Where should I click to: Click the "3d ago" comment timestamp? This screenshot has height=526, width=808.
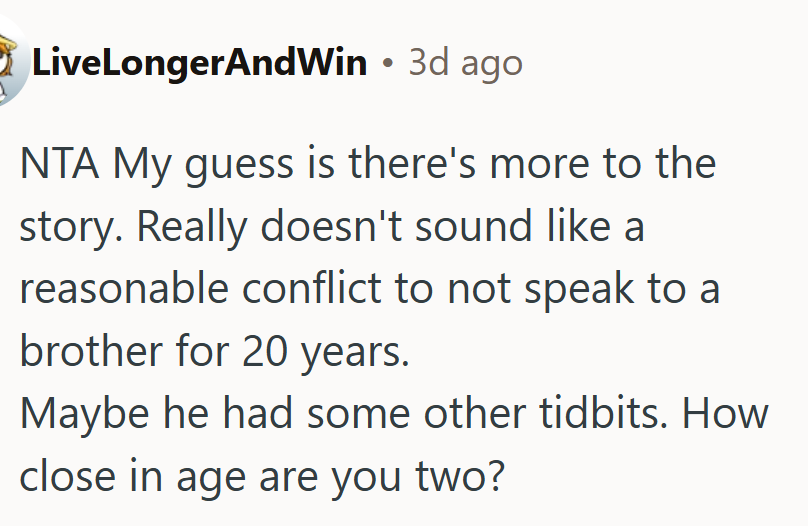pyautogui.click(x=465, y=64)
